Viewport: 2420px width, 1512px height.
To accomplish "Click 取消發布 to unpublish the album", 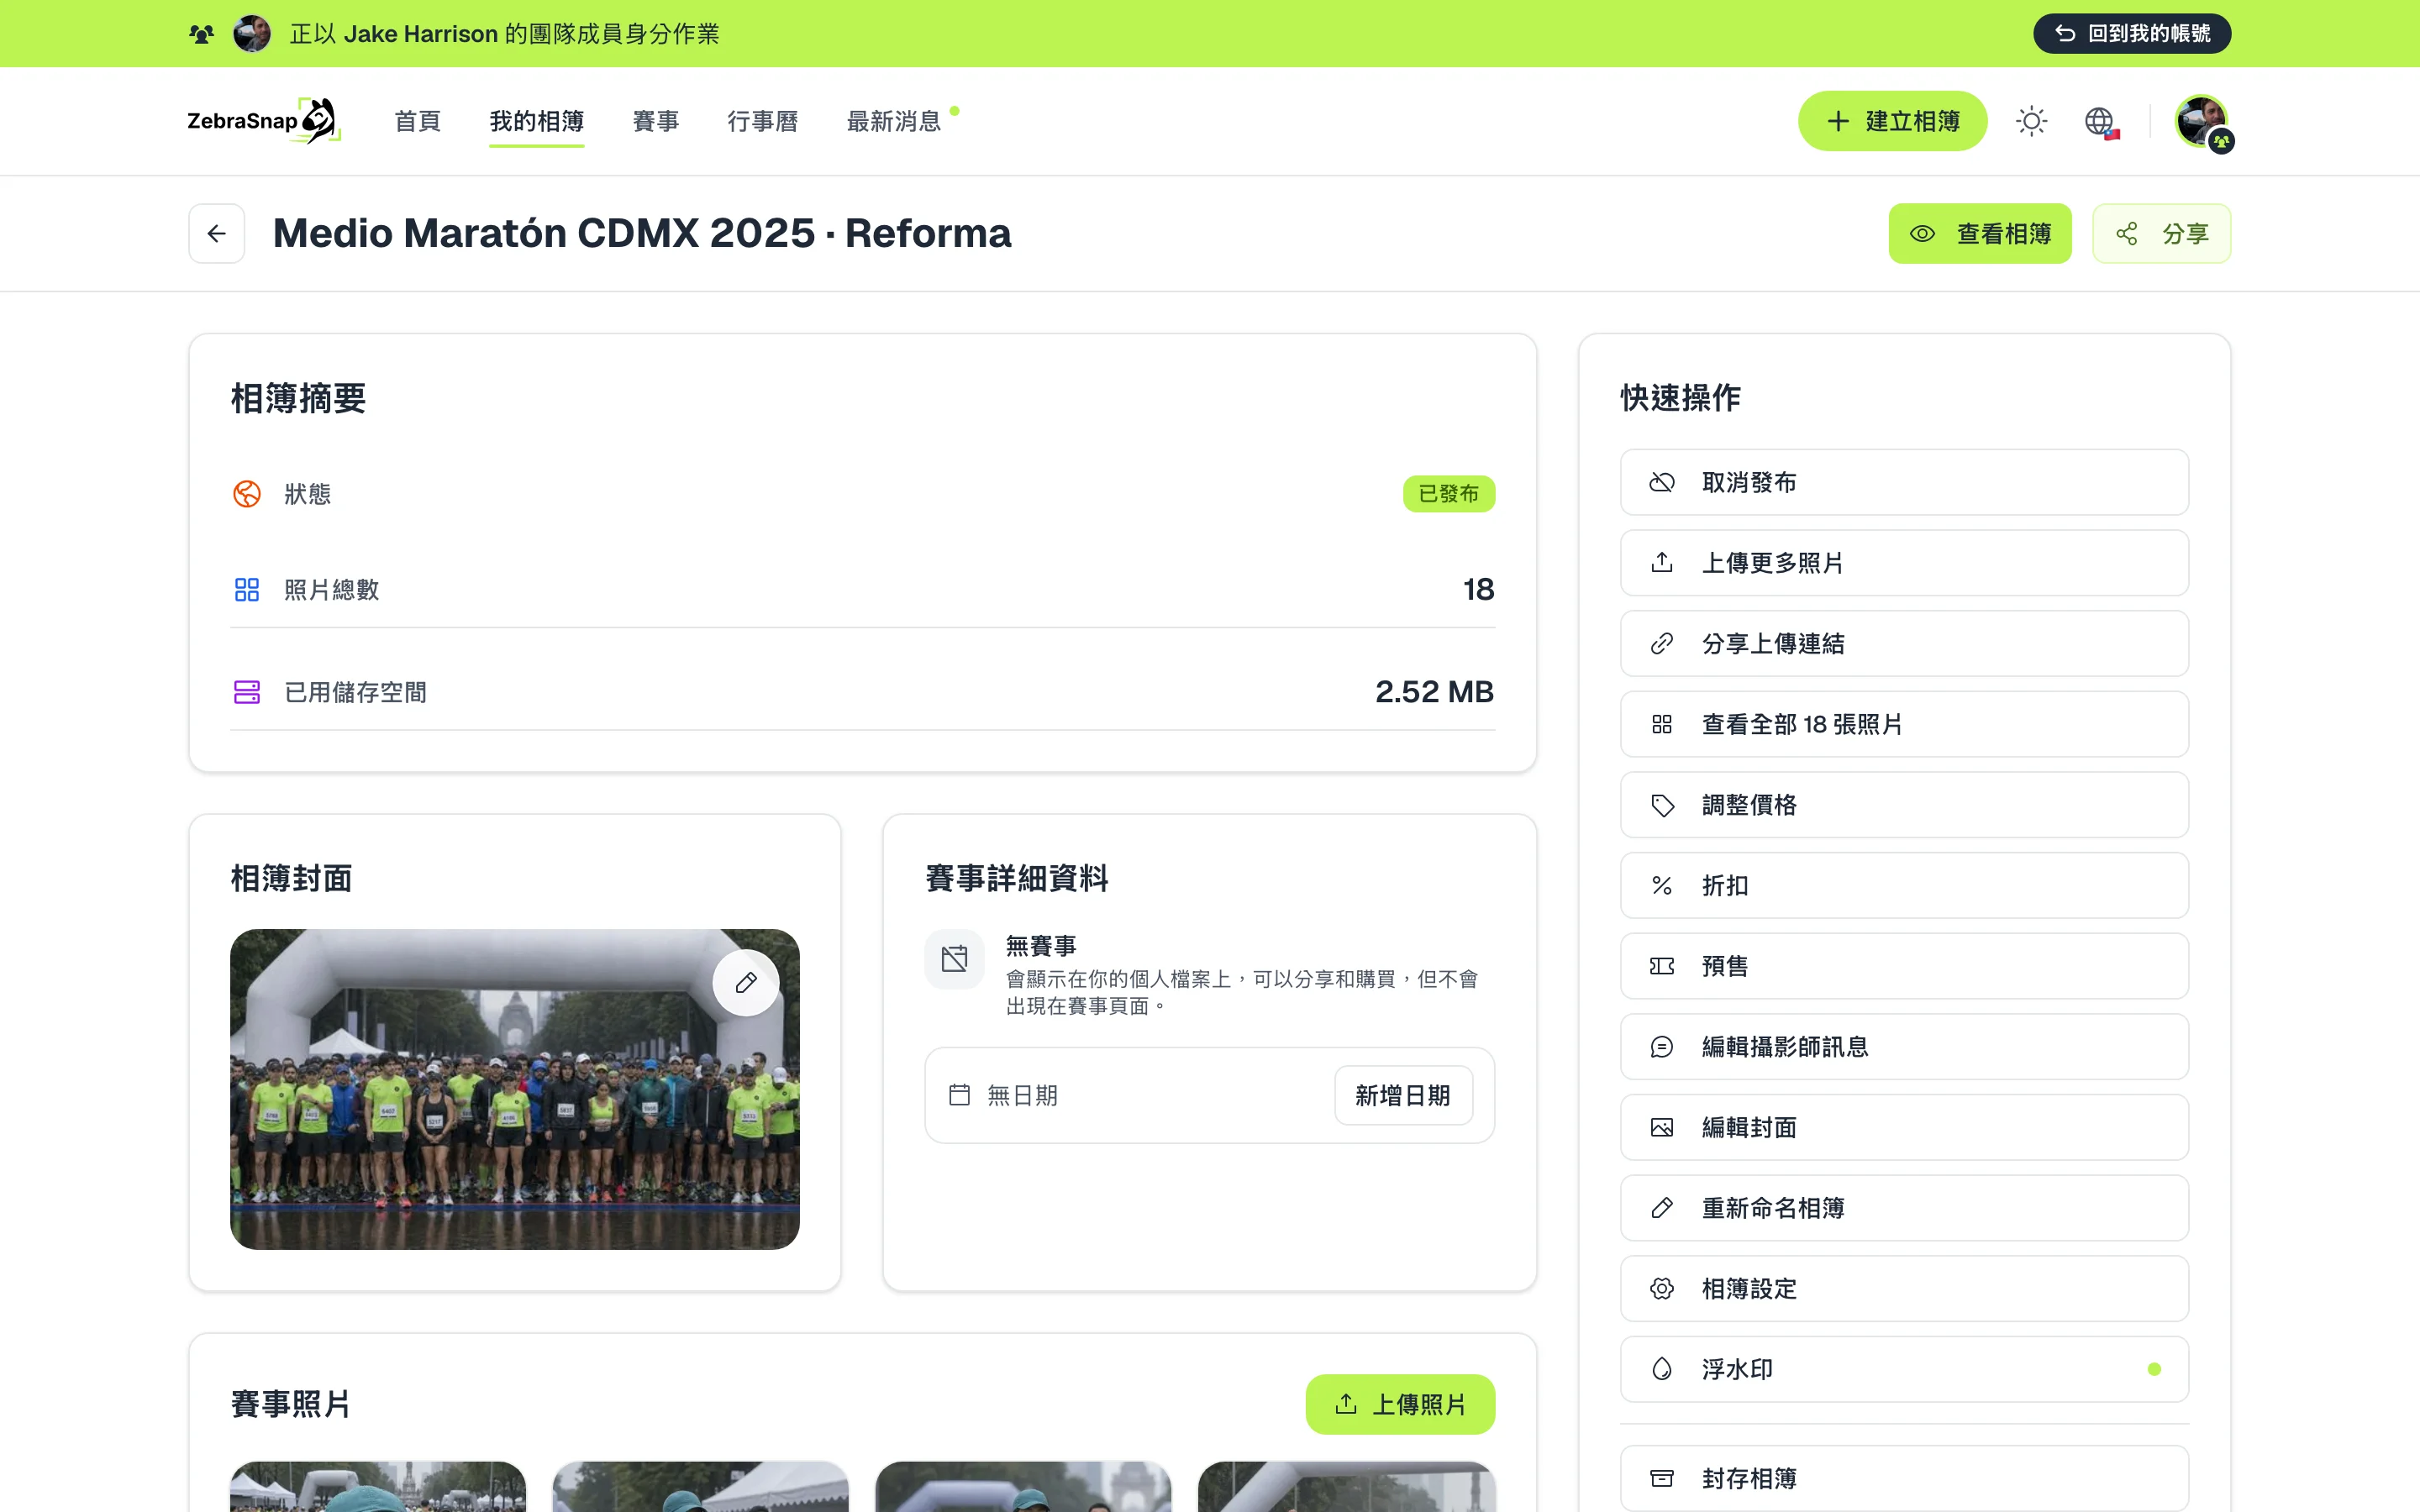I will click(1904, 482).
